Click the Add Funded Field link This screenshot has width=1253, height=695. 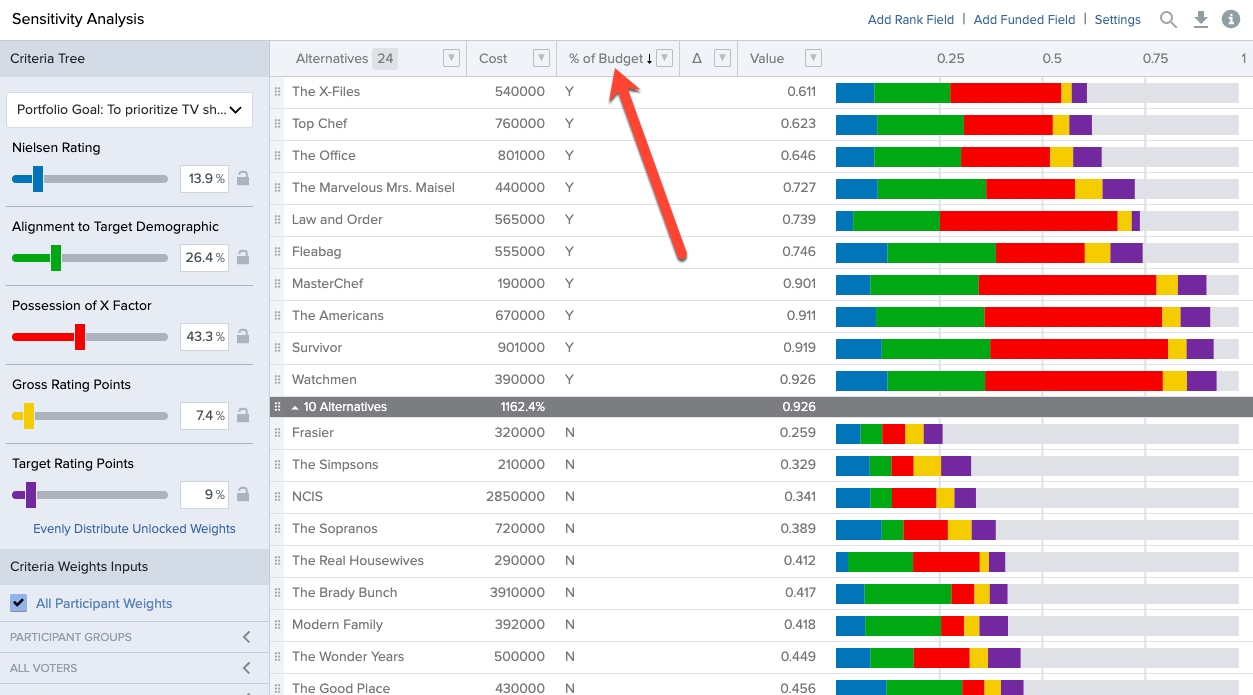1025,20
